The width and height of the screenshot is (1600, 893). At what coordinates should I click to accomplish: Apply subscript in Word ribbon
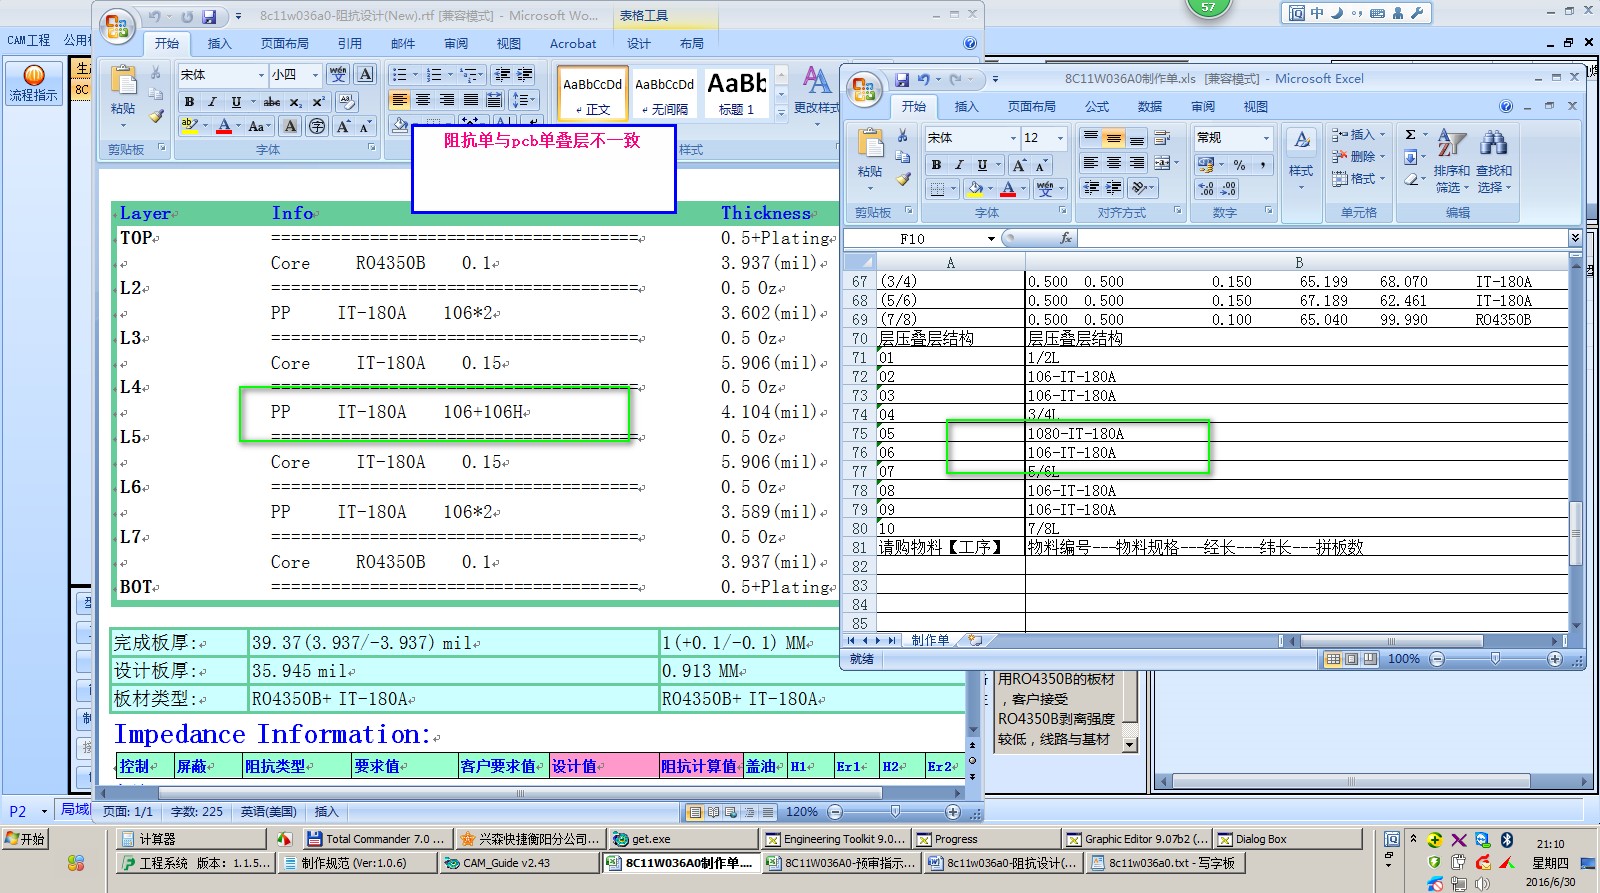point(296,102)
